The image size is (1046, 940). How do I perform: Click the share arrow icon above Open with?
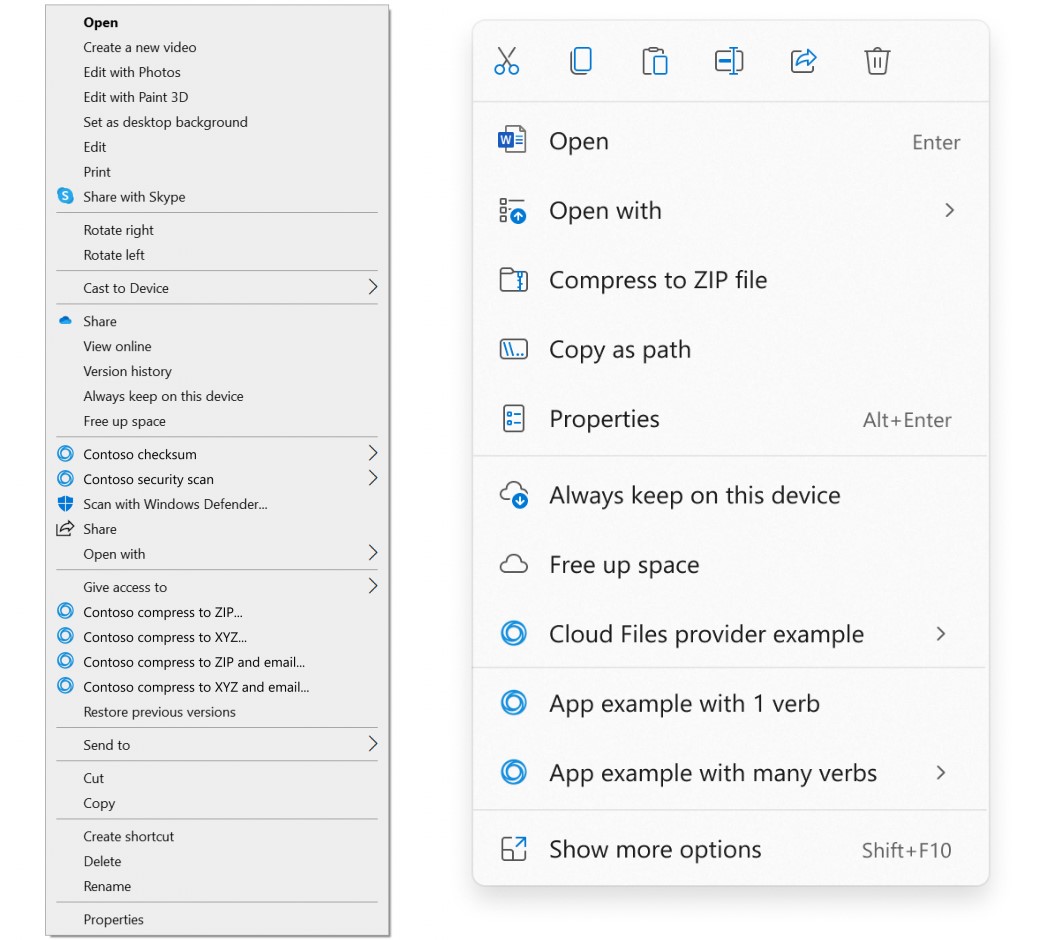65,528
